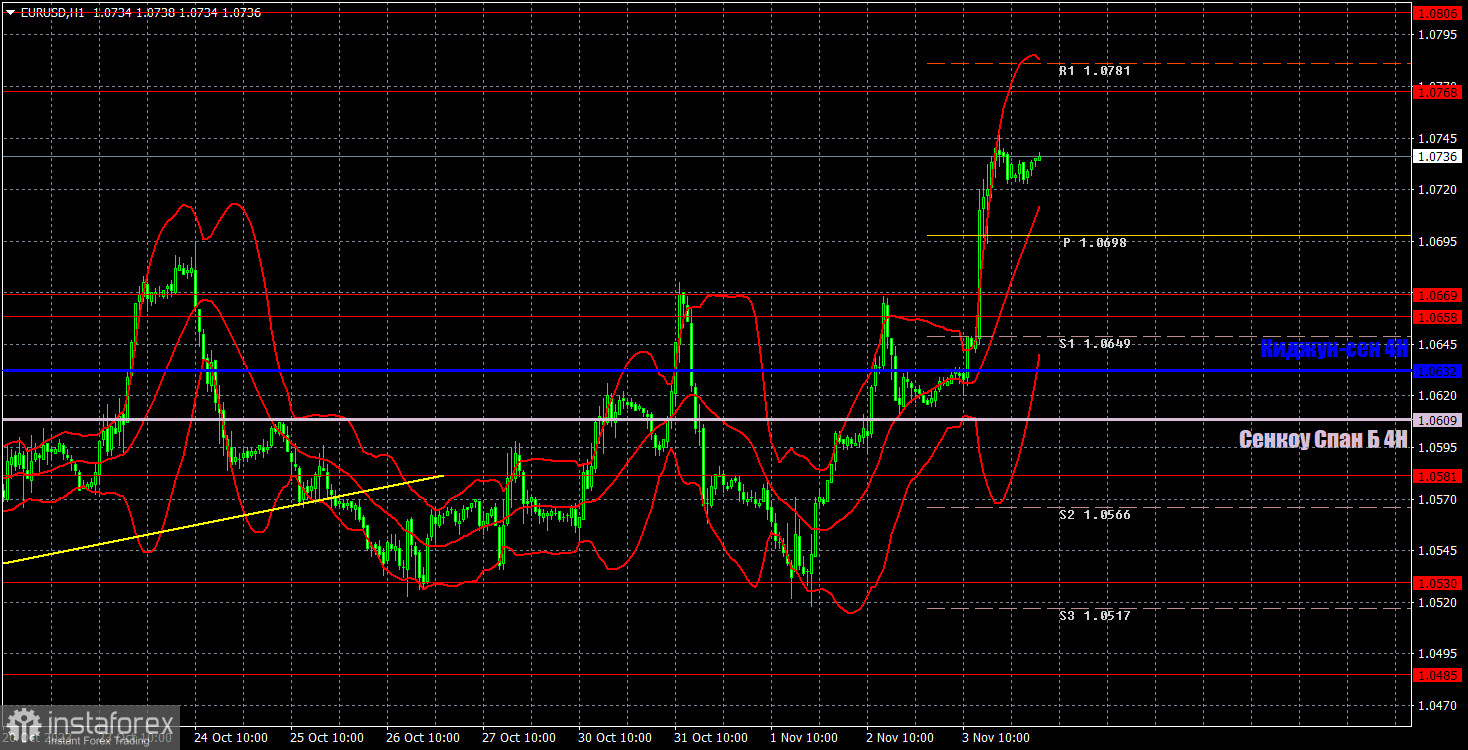The image size is (1468, 750).
Task: Click the 1.0745 price scale value
Action: pyautogui.click(x=1438, y=138)
